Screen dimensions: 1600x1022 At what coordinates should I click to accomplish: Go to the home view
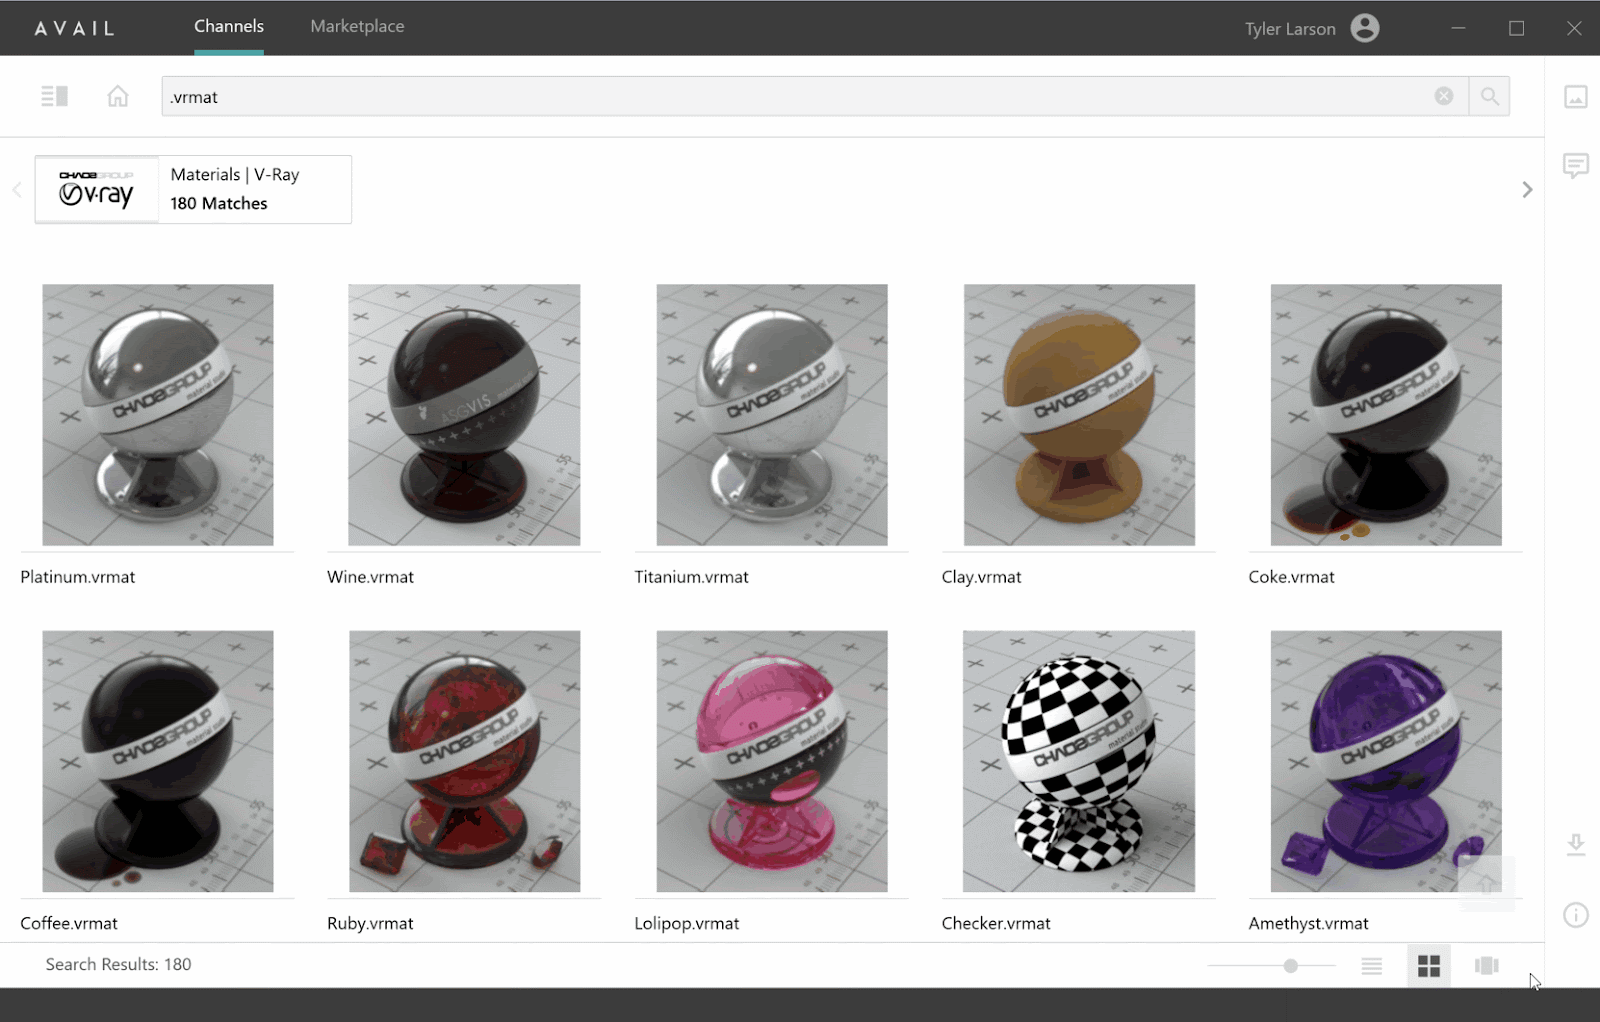point(118,96)
